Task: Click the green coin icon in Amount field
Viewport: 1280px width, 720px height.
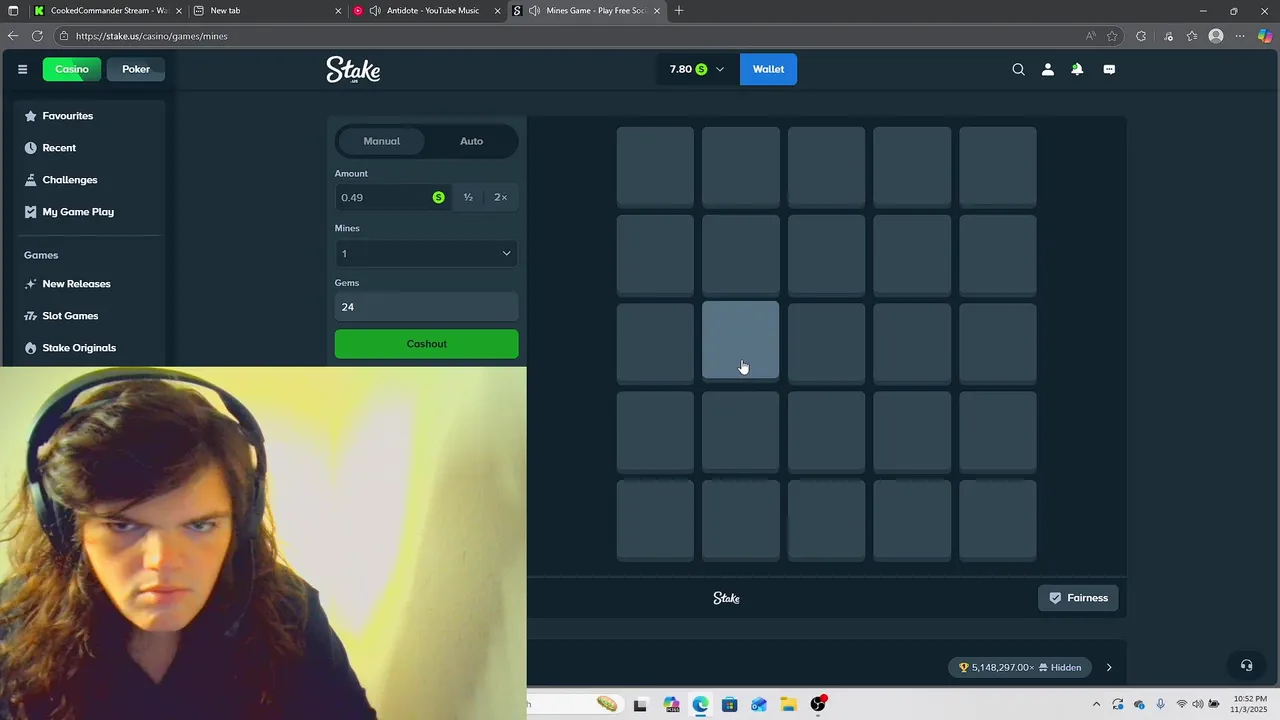Action: (438, 197)
